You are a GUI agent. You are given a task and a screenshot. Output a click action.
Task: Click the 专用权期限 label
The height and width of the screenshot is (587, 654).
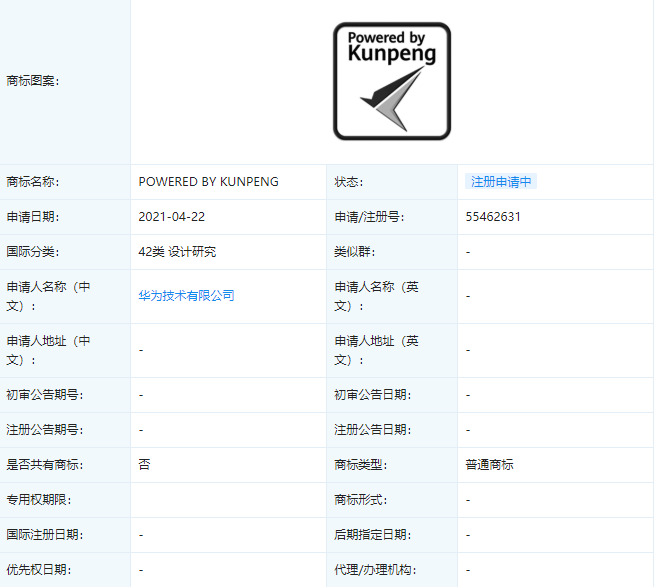pos(38,500)
